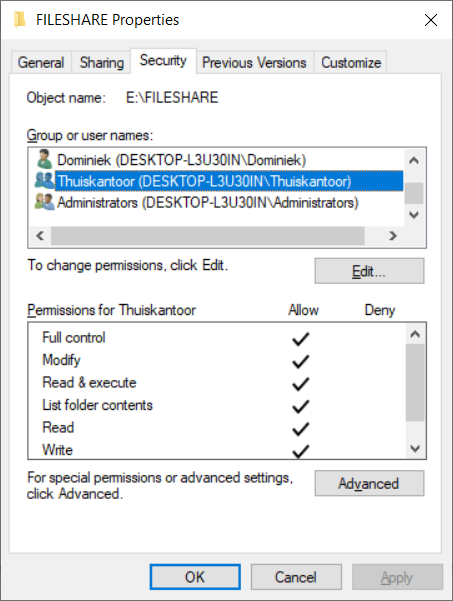The height and width of the screenshot is (601, 453).
Task: Click the Cancel button
Action: coord(296,577)
